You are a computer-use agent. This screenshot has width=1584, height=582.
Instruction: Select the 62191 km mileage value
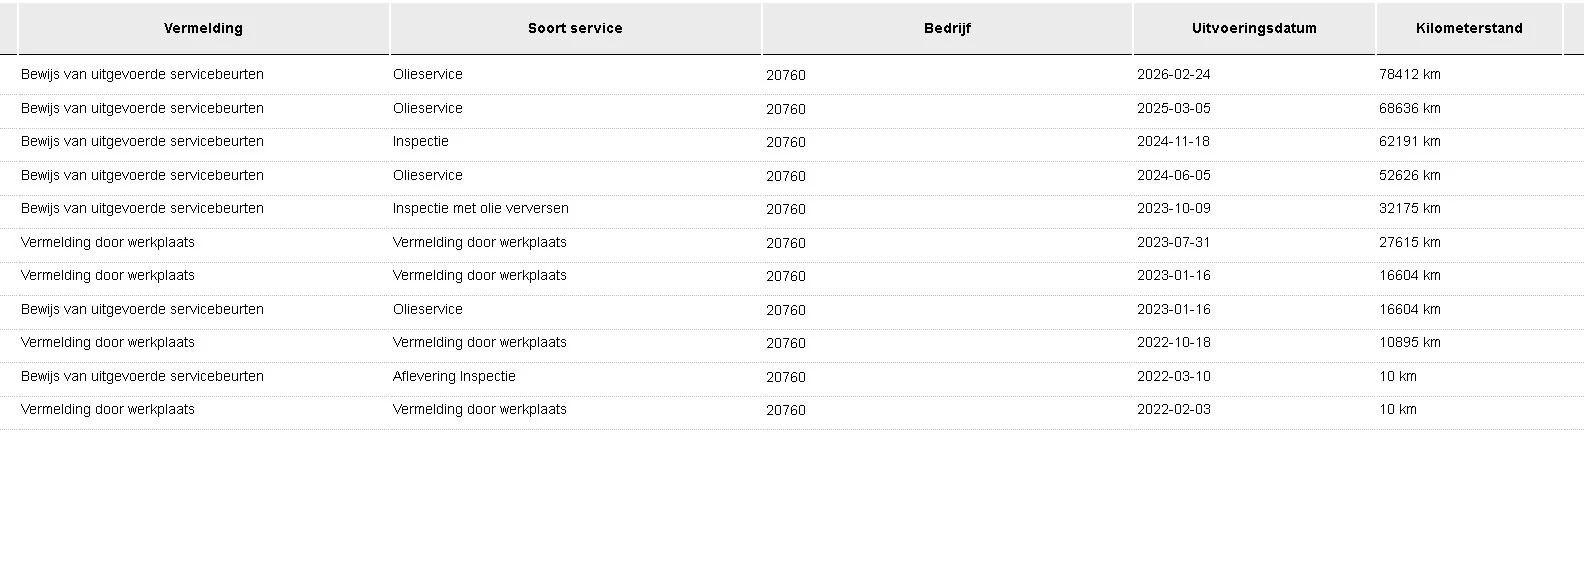(1410, 141)
